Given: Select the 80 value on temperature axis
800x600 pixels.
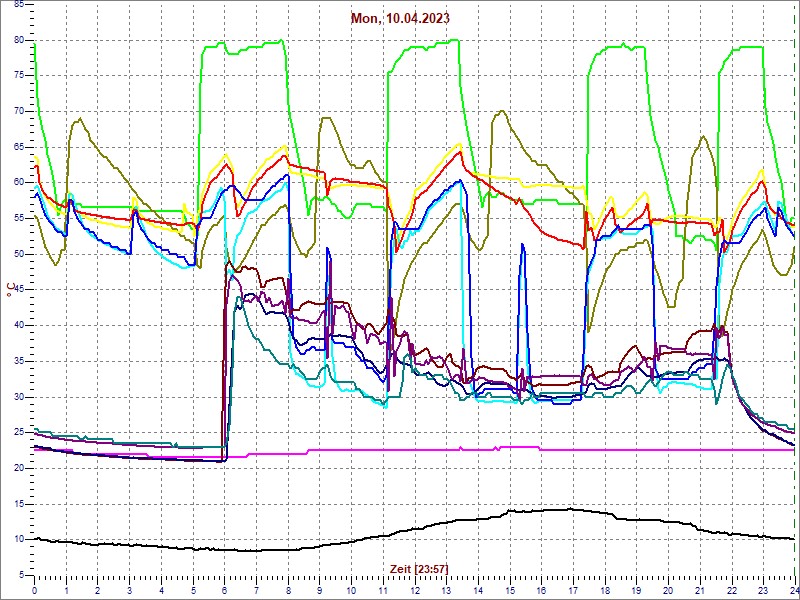Looking at the screenshot, I should [x=18, y=40].
